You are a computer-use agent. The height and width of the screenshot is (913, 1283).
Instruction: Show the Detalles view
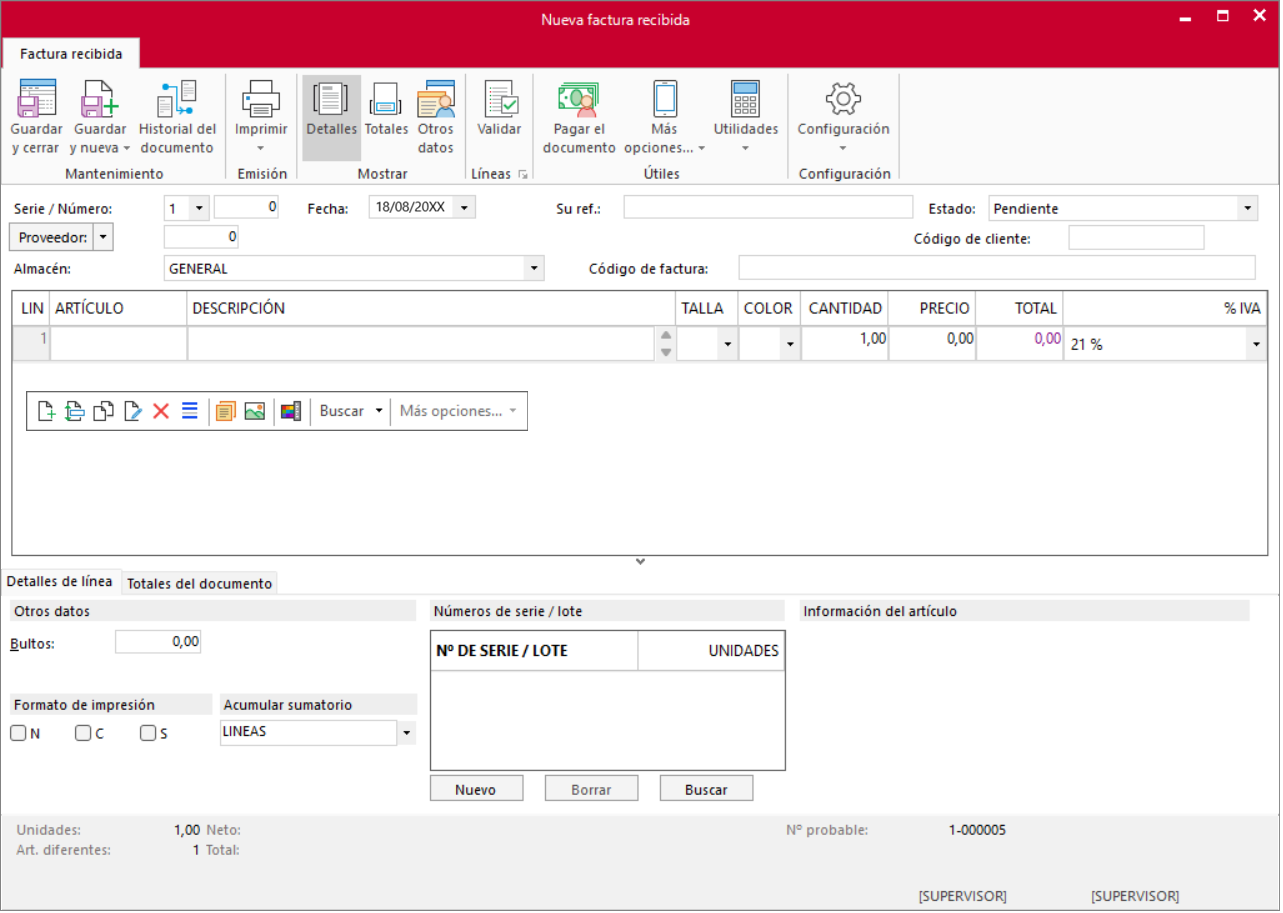(331, 118)
